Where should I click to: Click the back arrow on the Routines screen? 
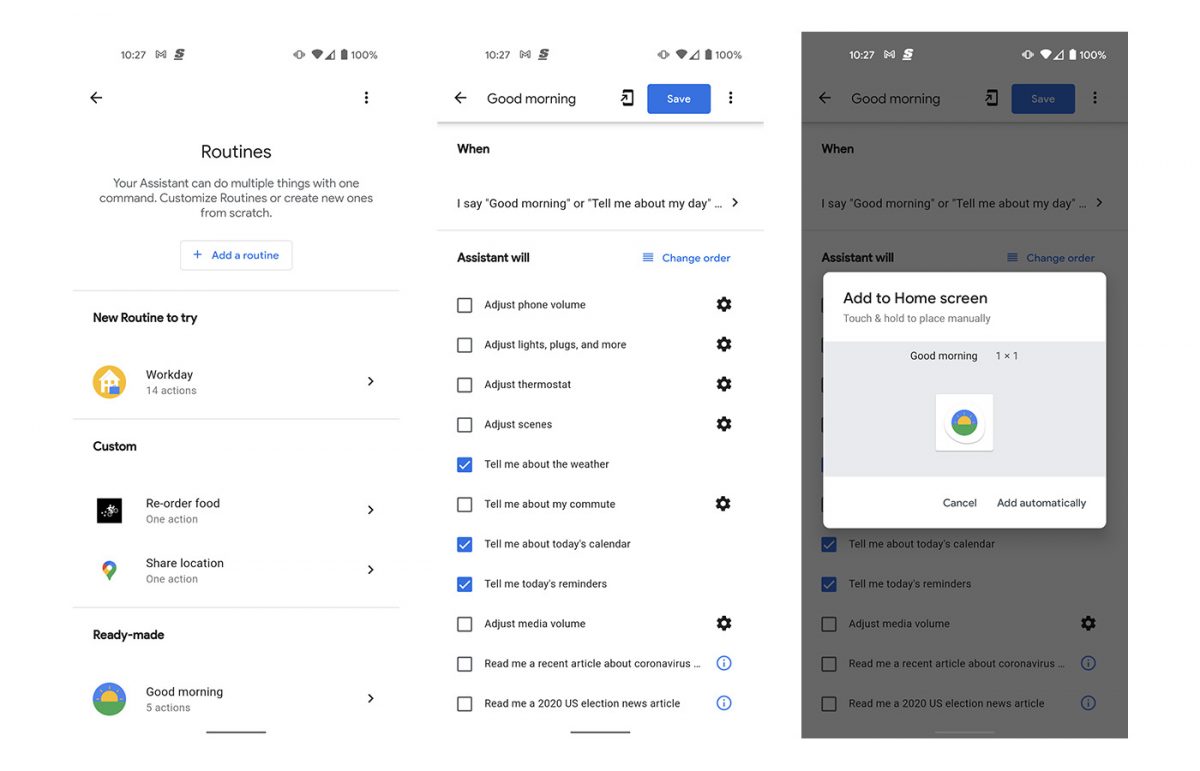[x=95, y=97]
